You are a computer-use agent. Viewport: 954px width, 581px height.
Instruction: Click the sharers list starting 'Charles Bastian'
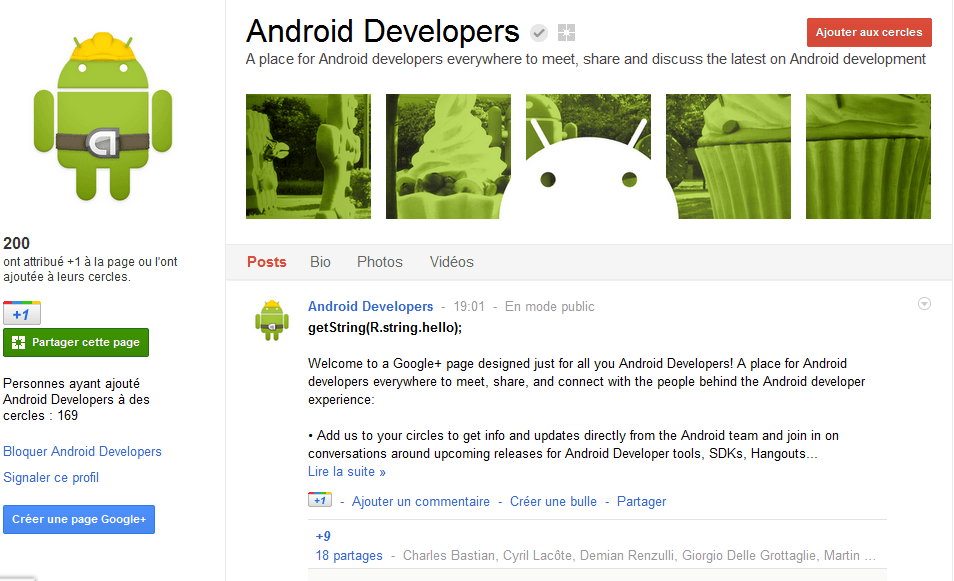tap(639, 555)
